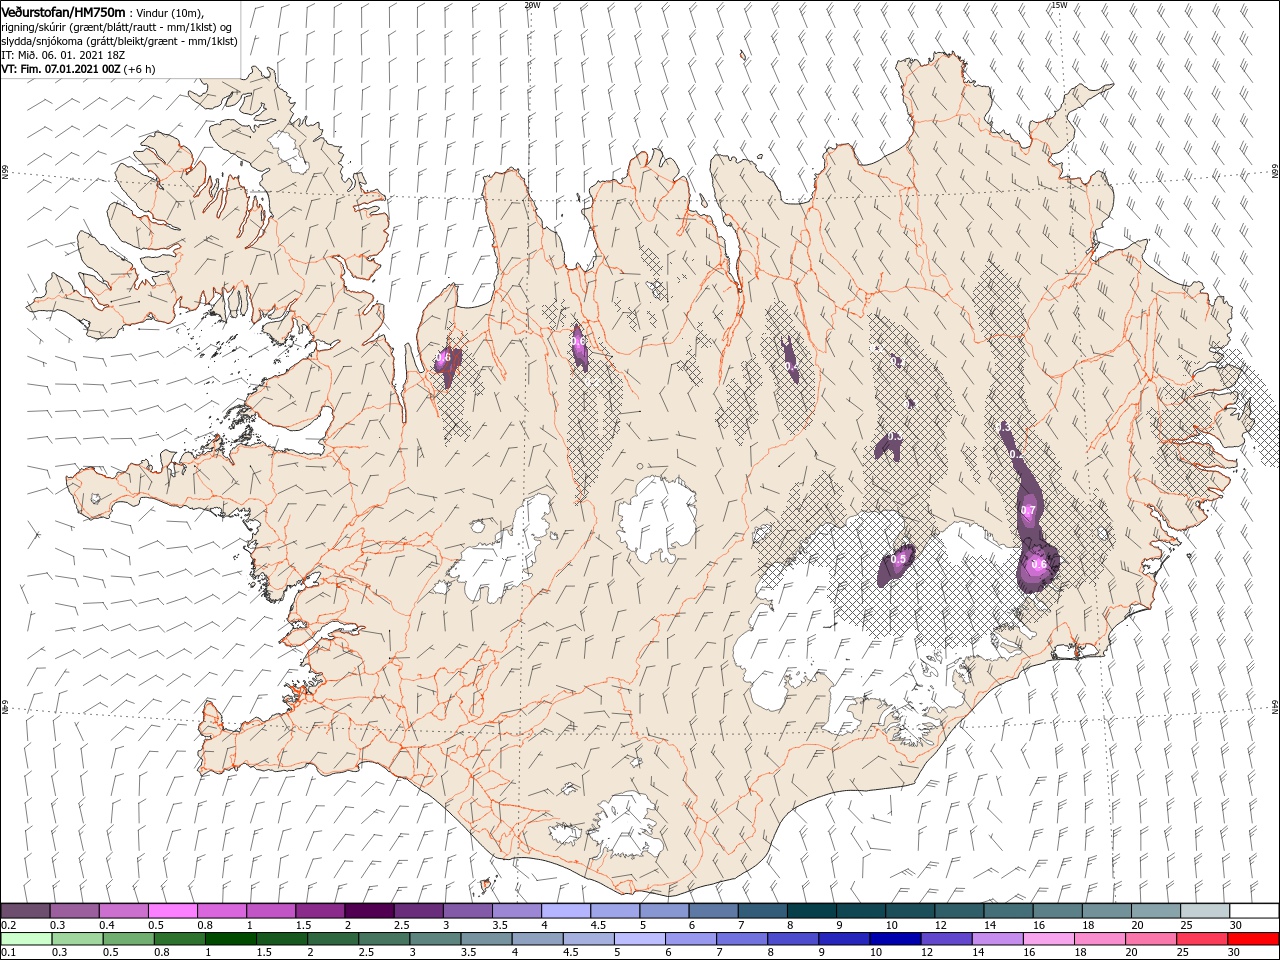Click lower legend swatch between 14 and 16
This screenshot has width=1280, height=960.
[997, 939]
